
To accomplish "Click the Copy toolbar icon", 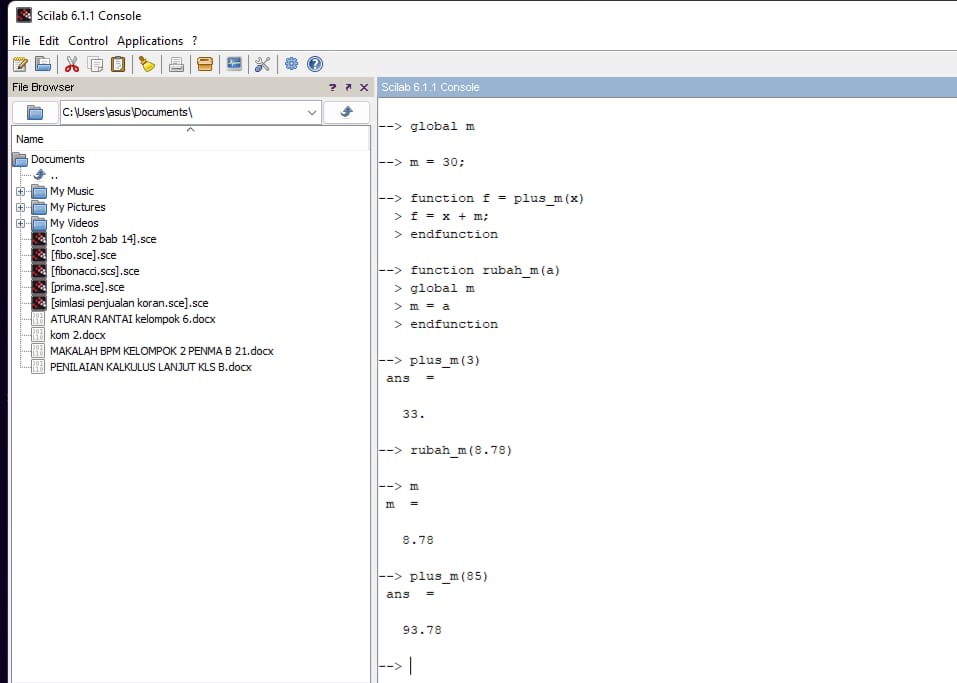I will click(x=95, y=64).
